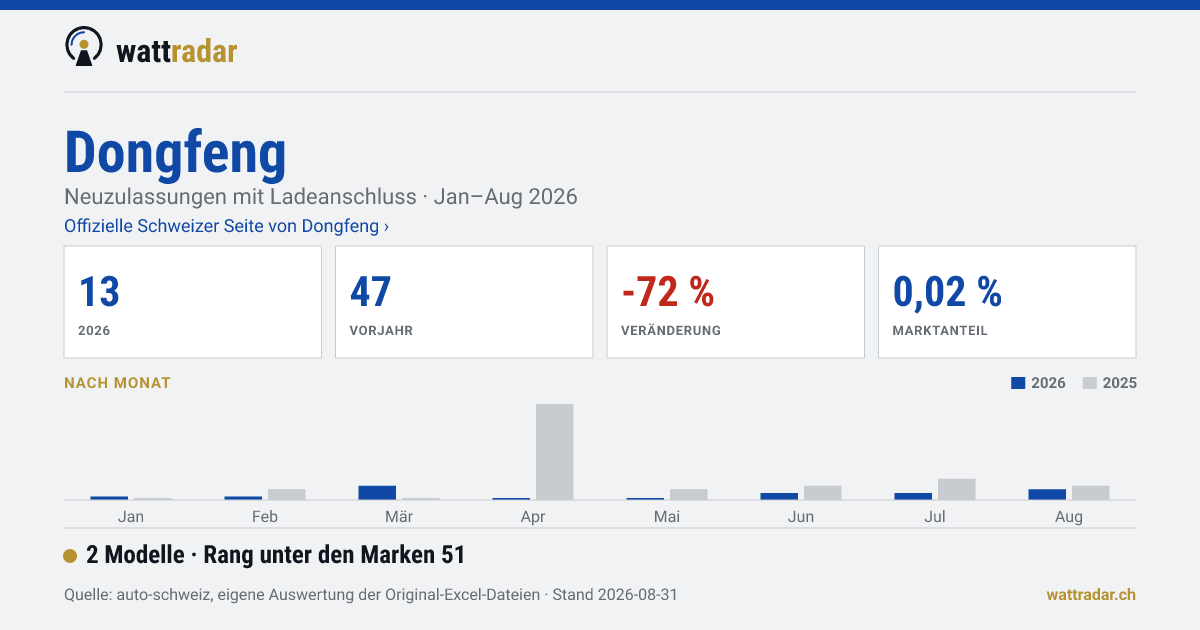Select the Dongfeng brand heading
This screenshot has height=630, width=1200.
(175, 152)
